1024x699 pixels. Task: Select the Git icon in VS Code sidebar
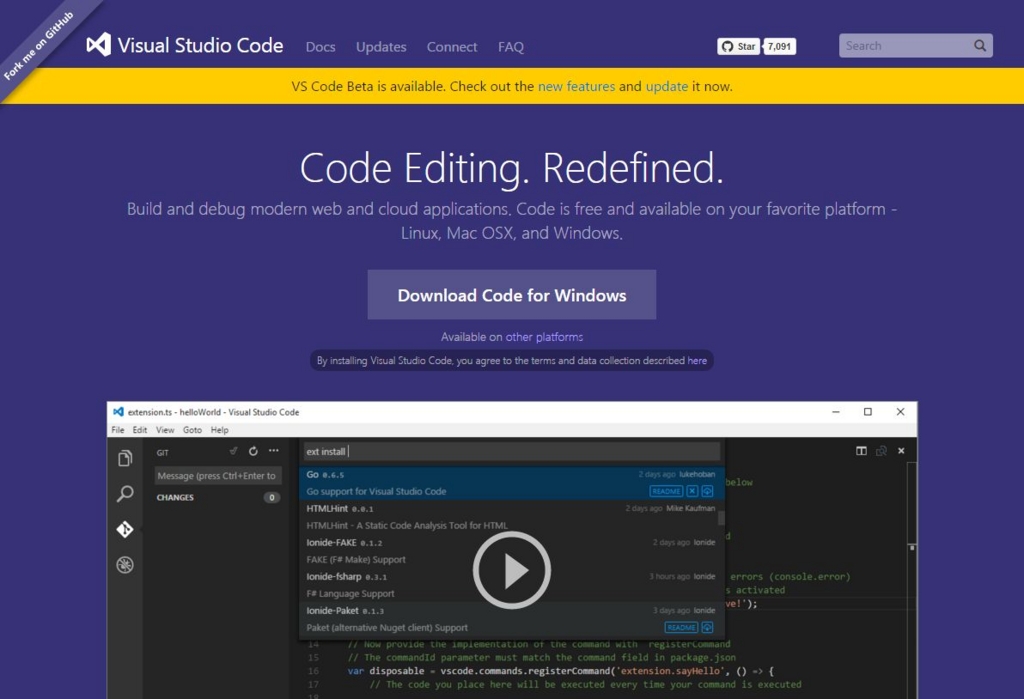[x=125, y=528]
